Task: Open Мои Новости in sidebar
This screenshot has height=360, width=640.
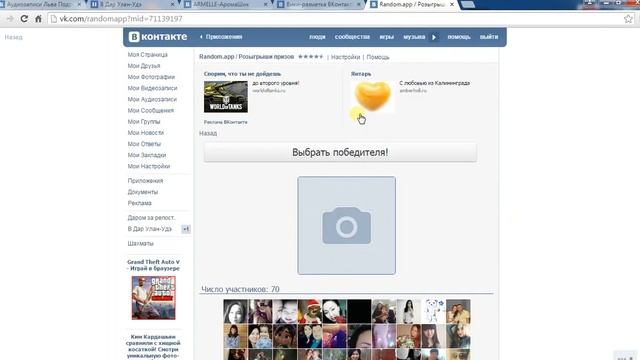Action: point(146,133)
